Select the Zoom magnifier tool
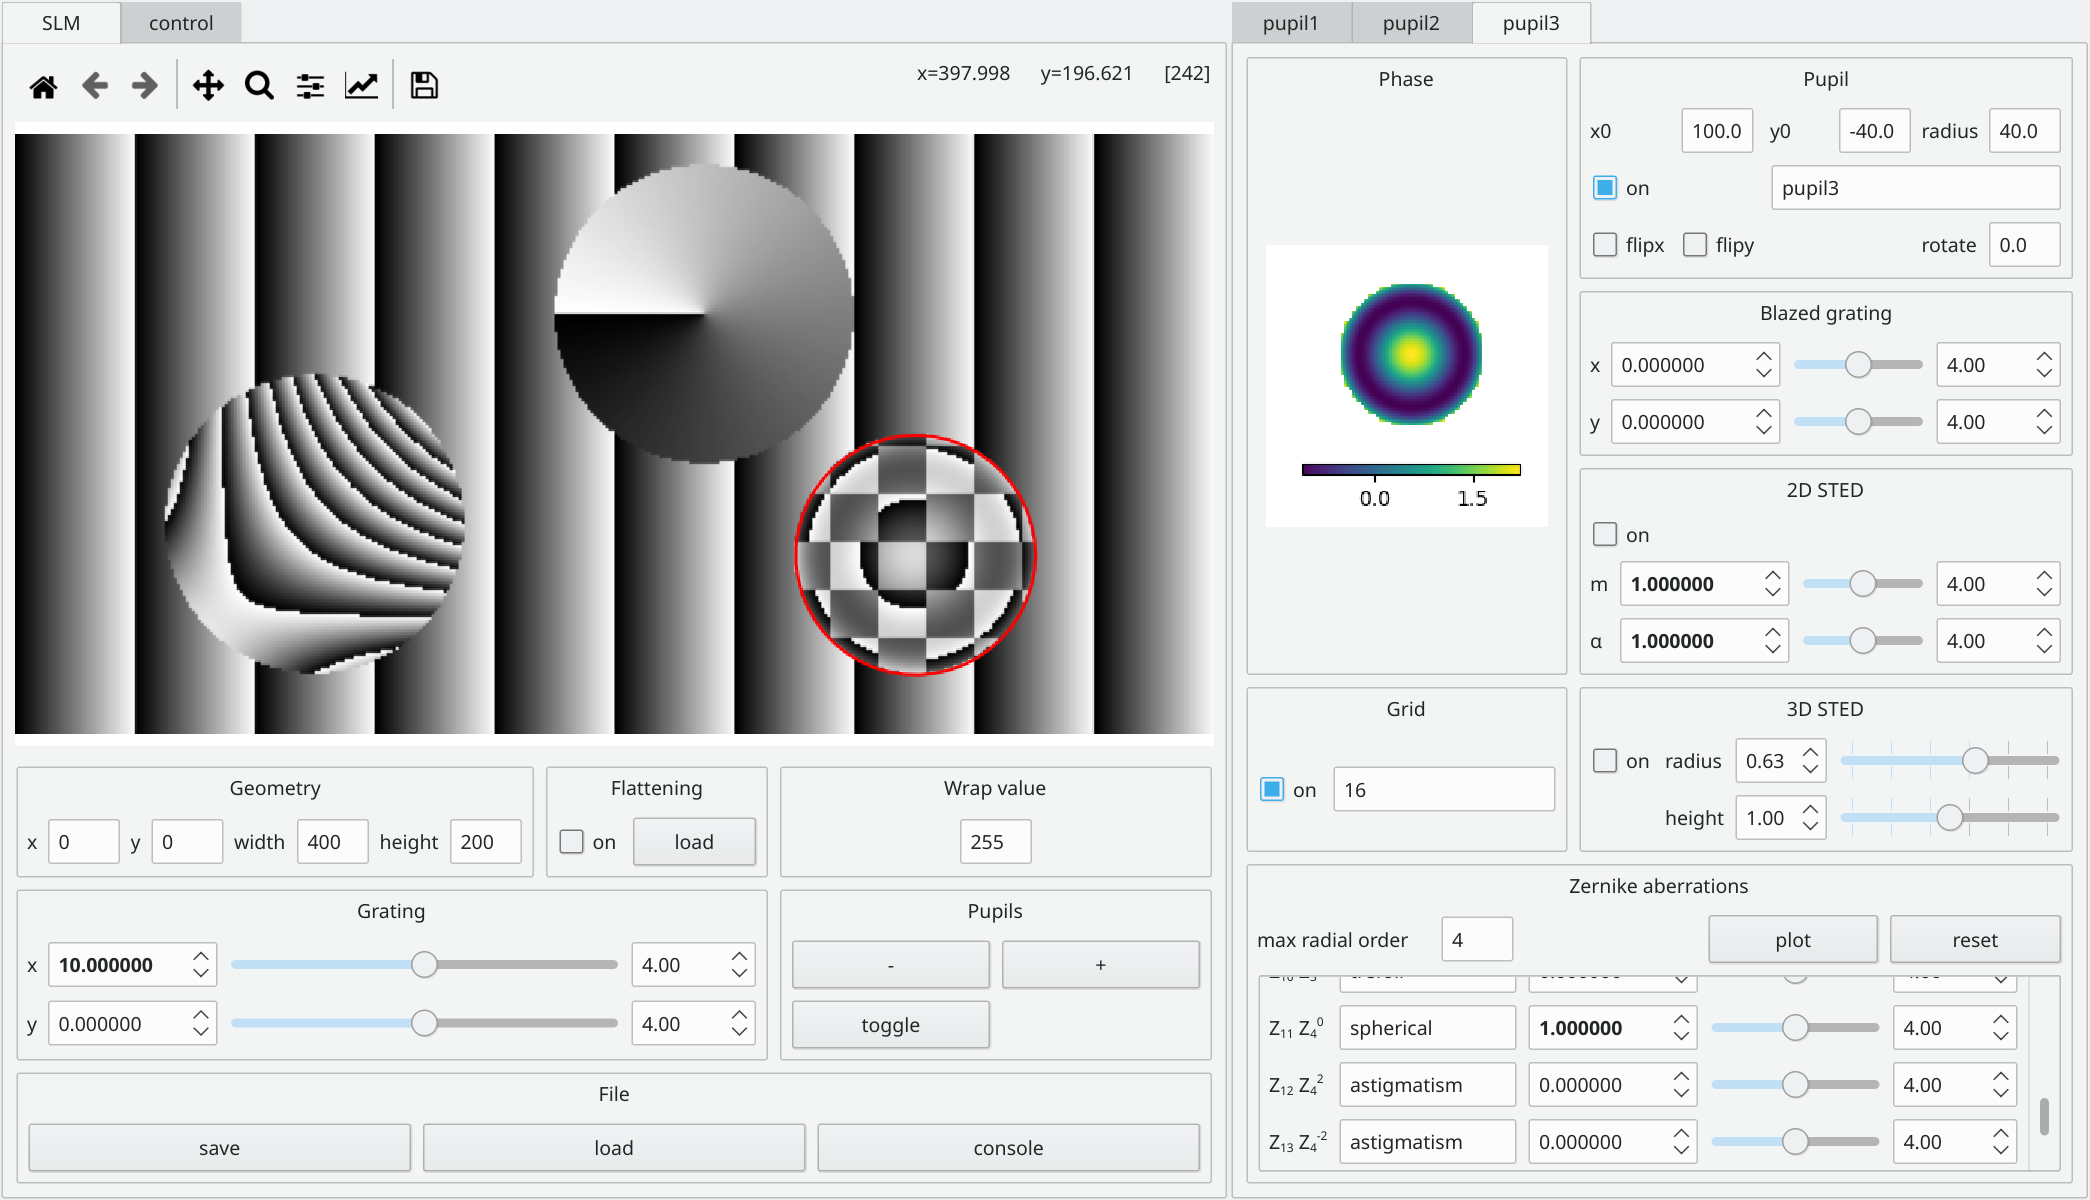Viewport: 2090px width, 1200px height. point(259,86)
